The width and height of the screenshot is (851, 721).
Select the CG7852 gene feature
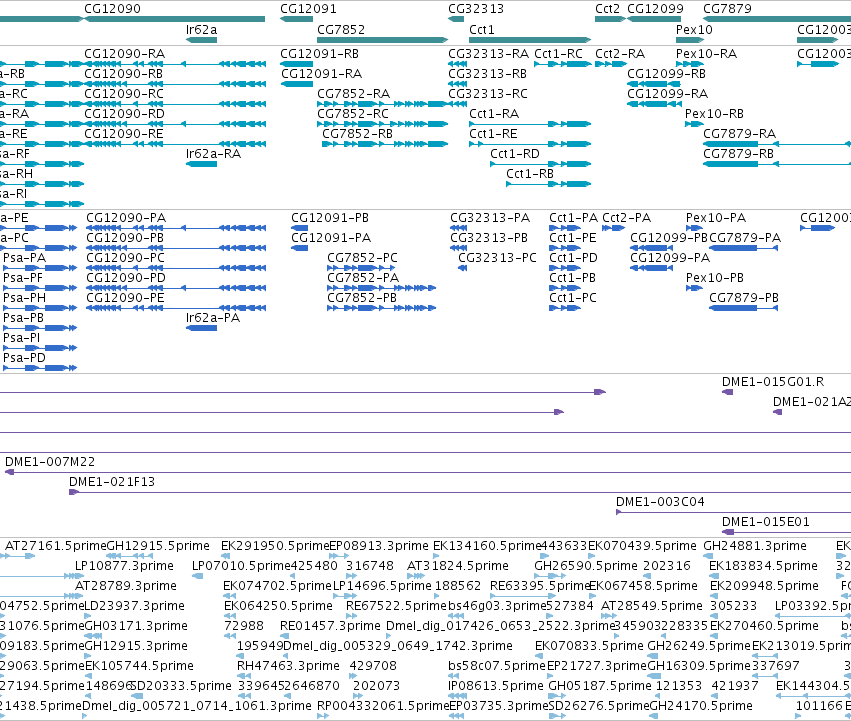pyautogui.click(x=383, y=40)
